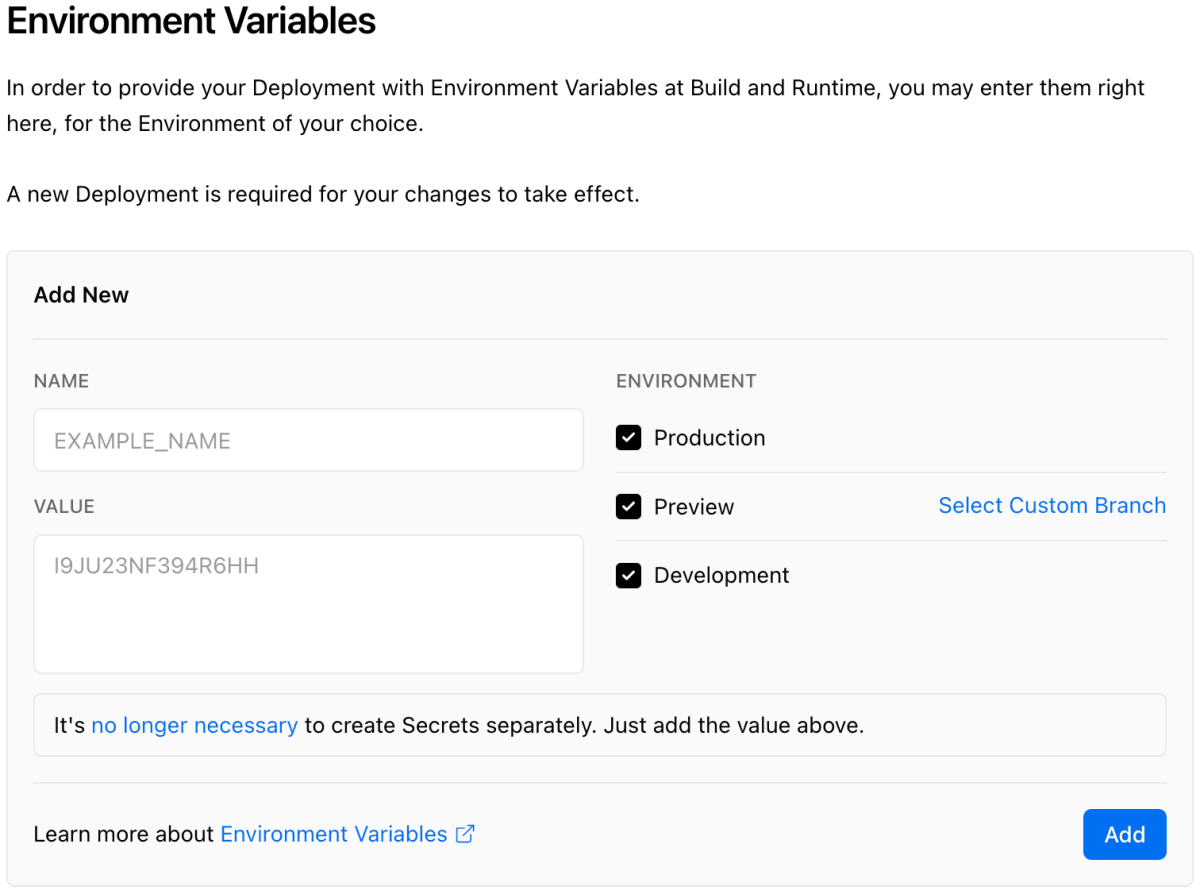Viewport: 1200px width, 894px height.
Task: Click the Environment Variables page title
Action: [191, 20]
